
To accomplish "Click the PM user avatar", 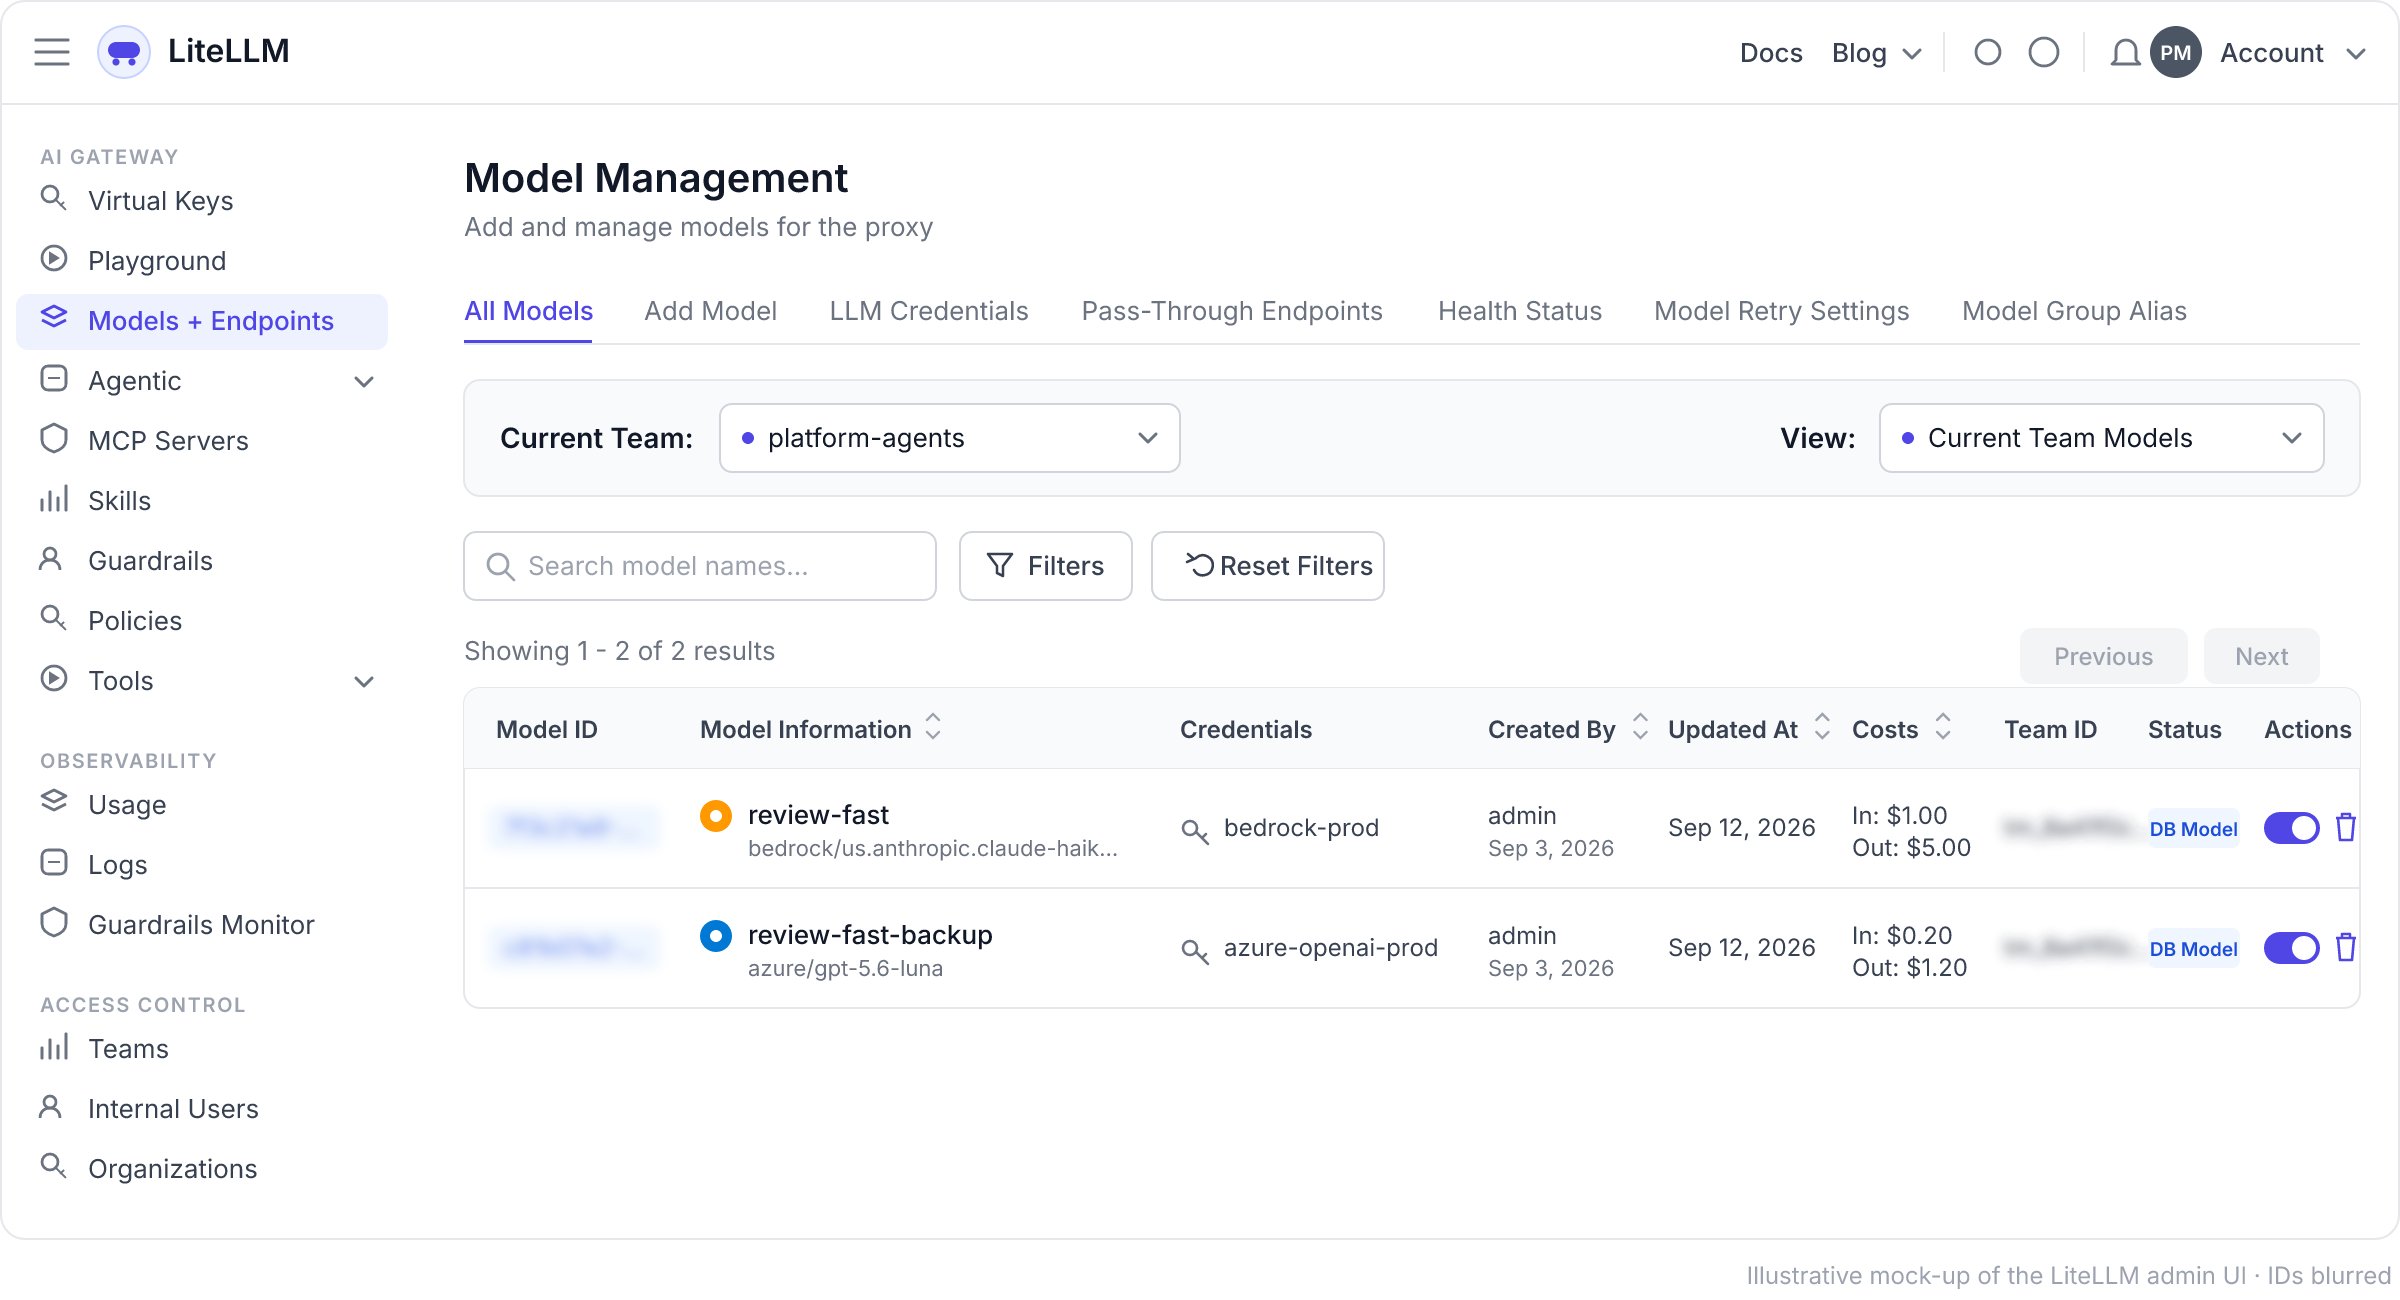I will [2176, 53].
